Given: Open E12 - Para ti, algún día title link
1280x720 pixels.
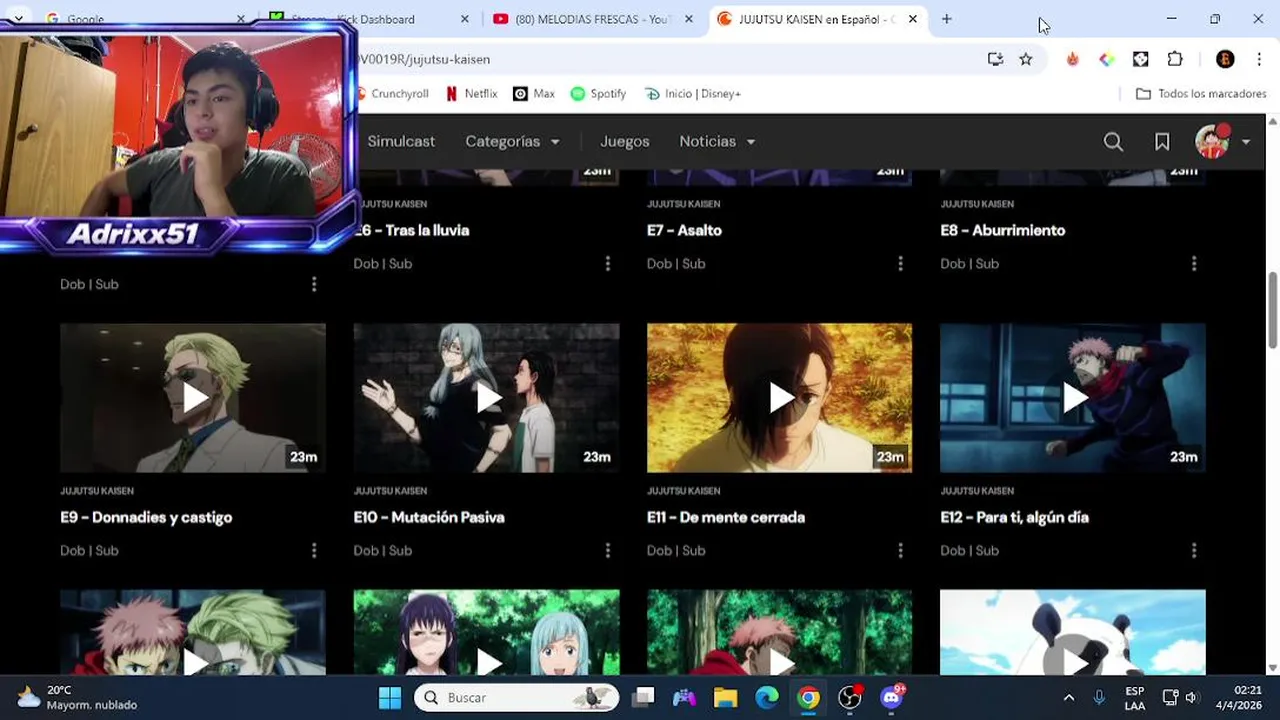Looking at the screenshot, I should click(x=1015, y=517).
